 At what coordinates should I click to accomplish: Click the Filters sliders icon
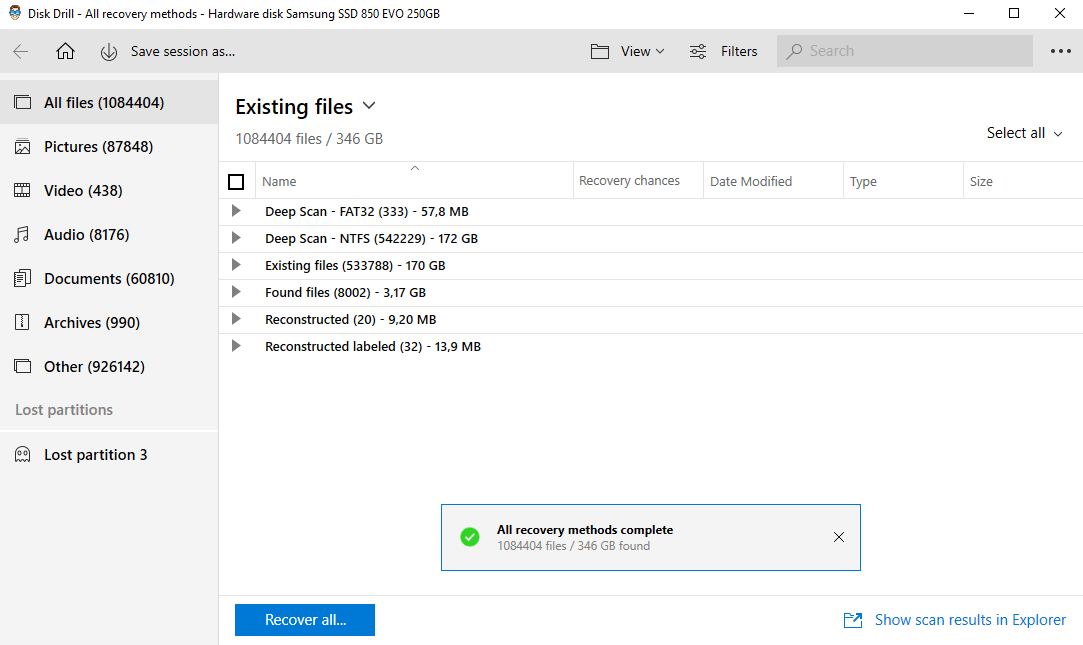[698, 52]
